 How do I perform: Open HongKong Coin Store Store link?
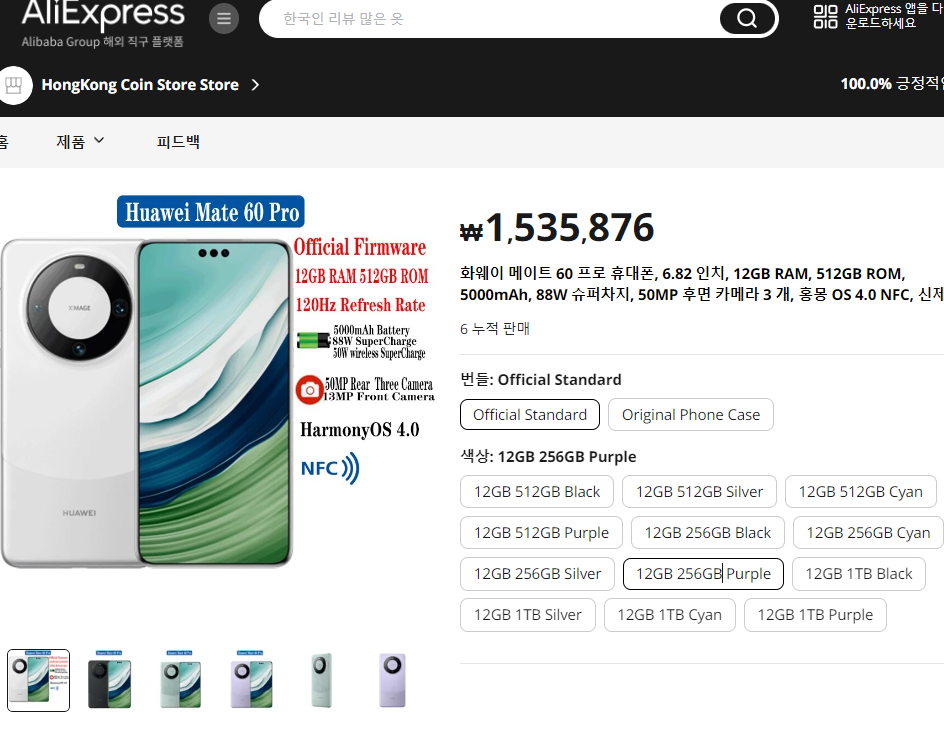pyautogui.click(x=140, y=85)
